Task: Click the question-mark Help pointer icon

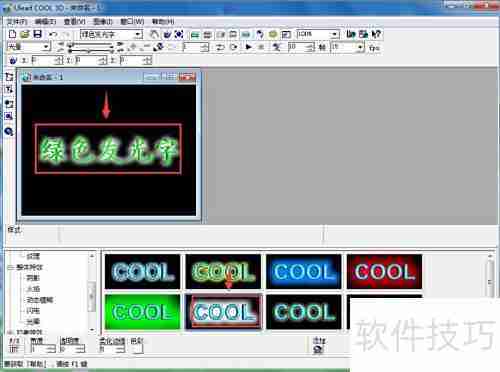Action: click(376, 34)
